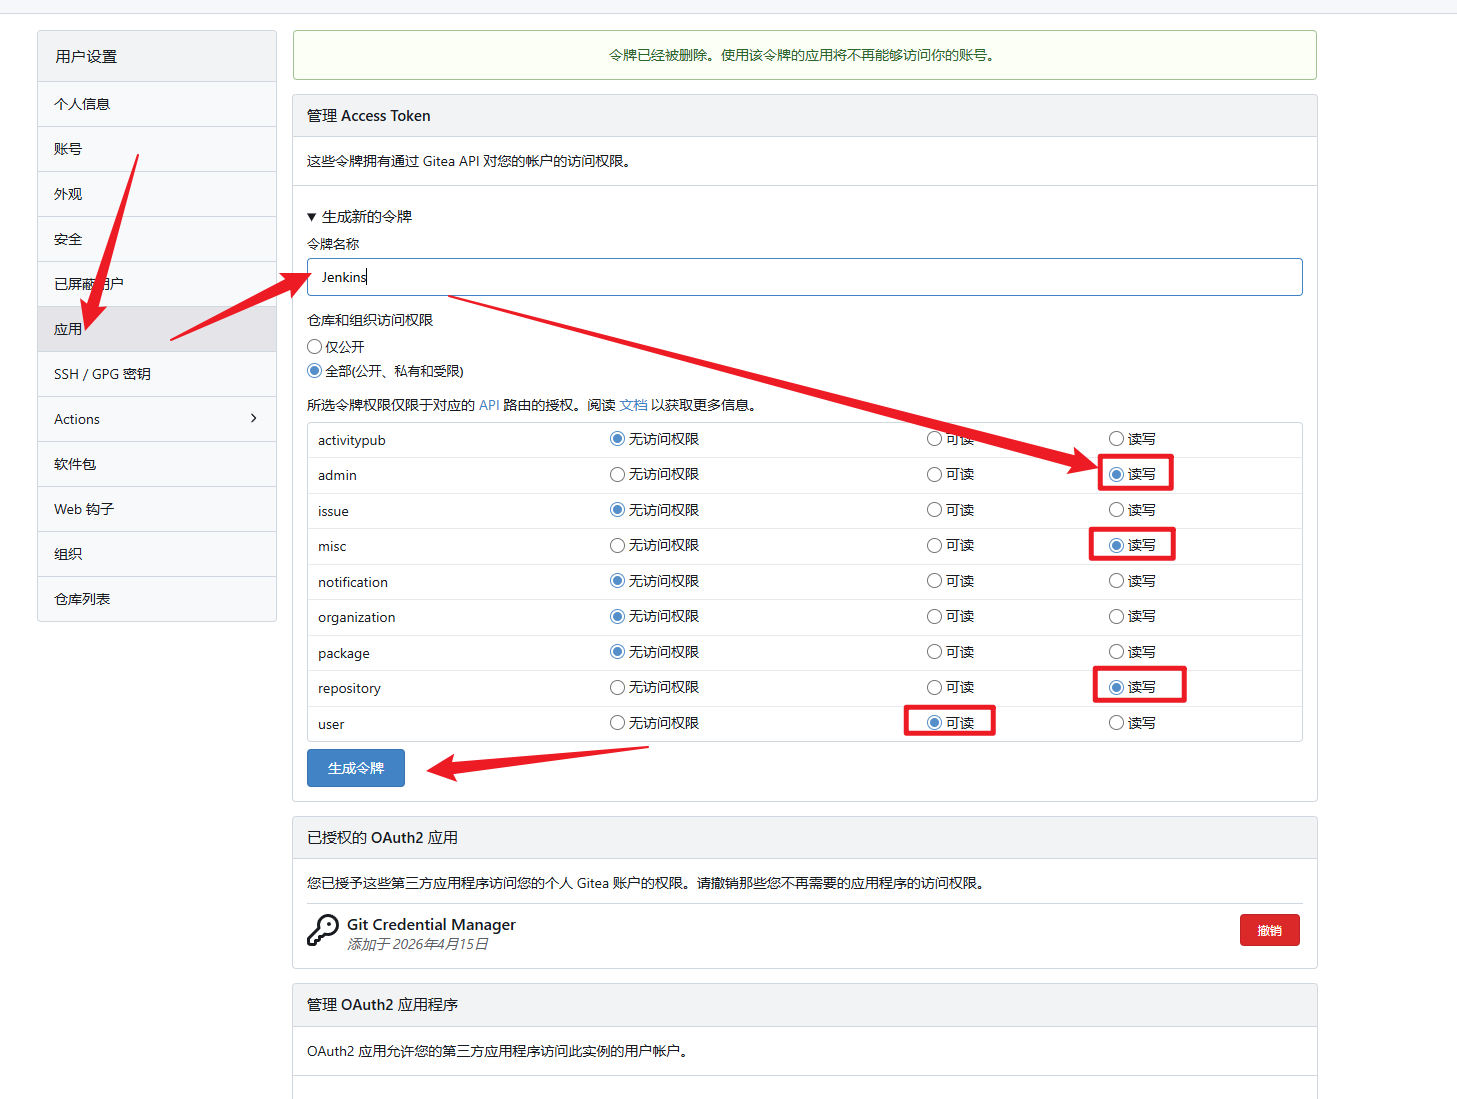Expand the Actions sidebar section

click(156, 418)
